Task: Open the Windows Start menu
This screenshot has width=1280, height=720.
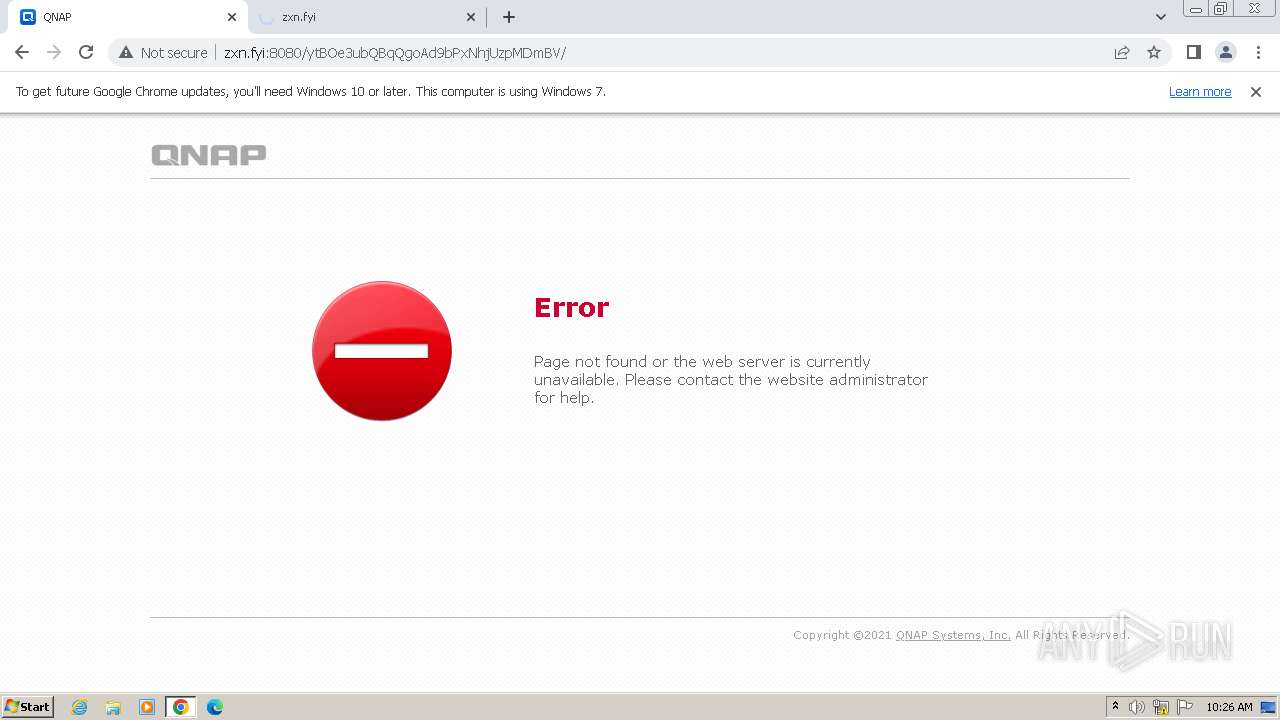Action: (28, 706)
